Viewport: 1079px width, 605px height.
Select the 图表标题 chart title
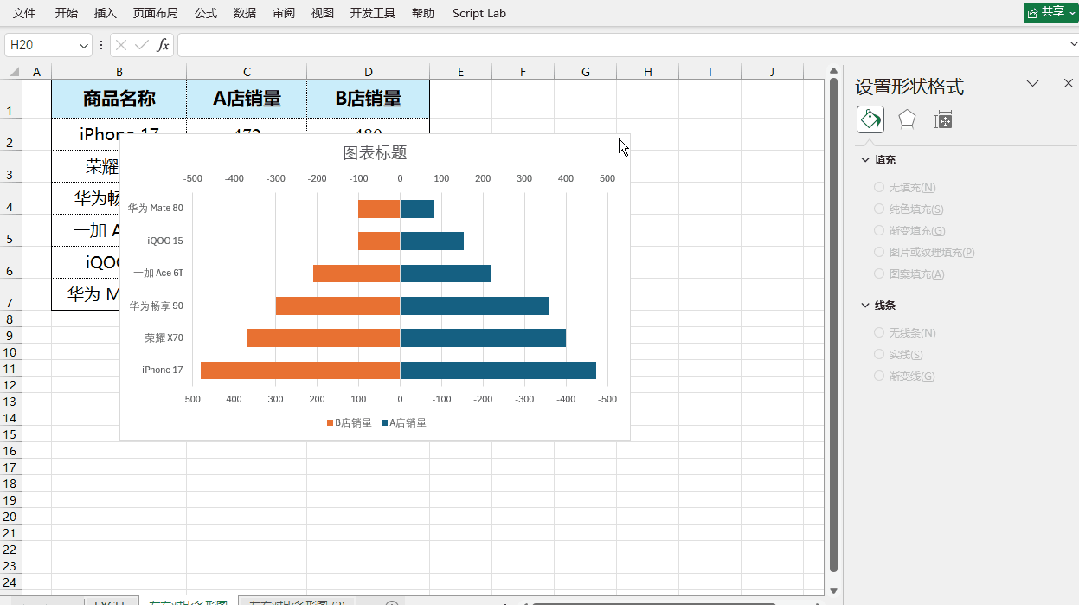(375, 153)
